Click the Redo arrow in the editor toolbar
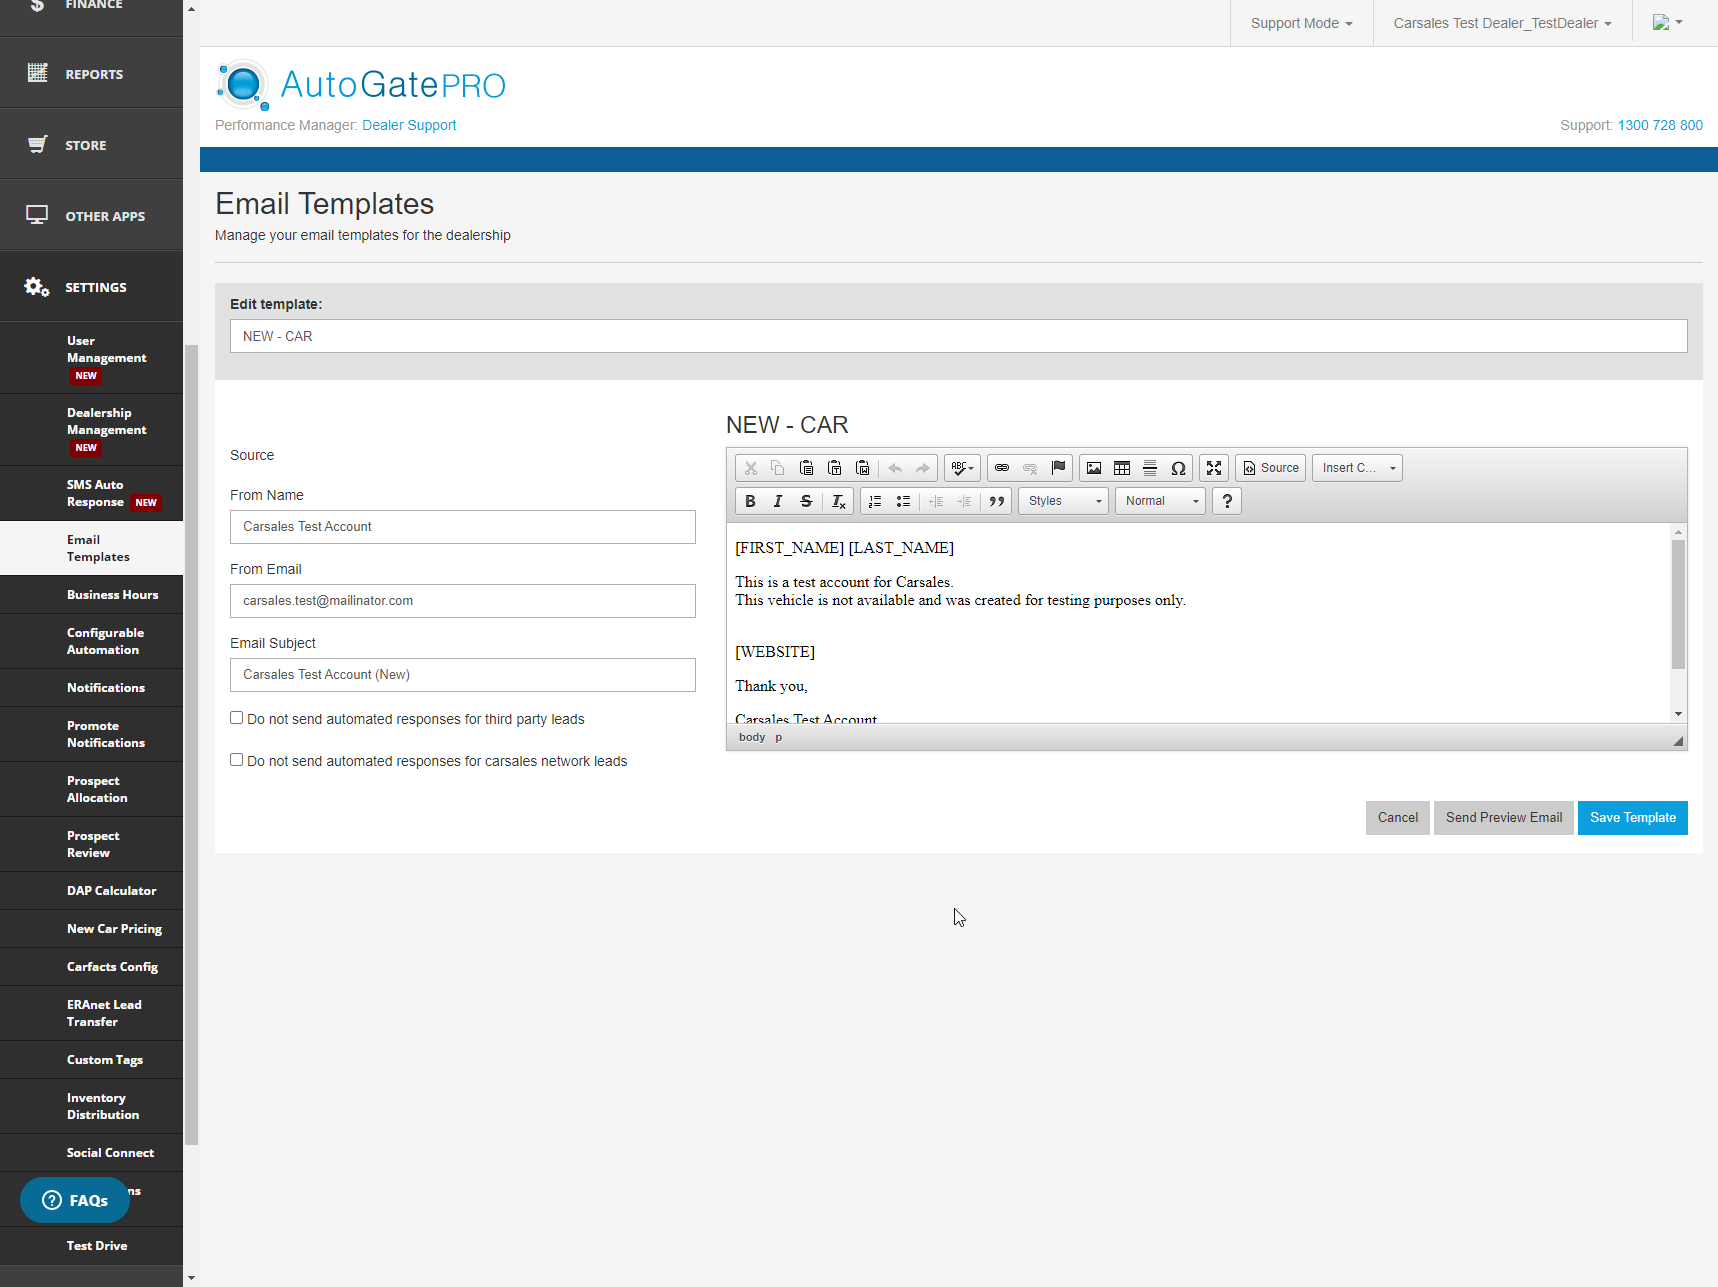The image size is (1718, 1287). (x=922, y=468)
